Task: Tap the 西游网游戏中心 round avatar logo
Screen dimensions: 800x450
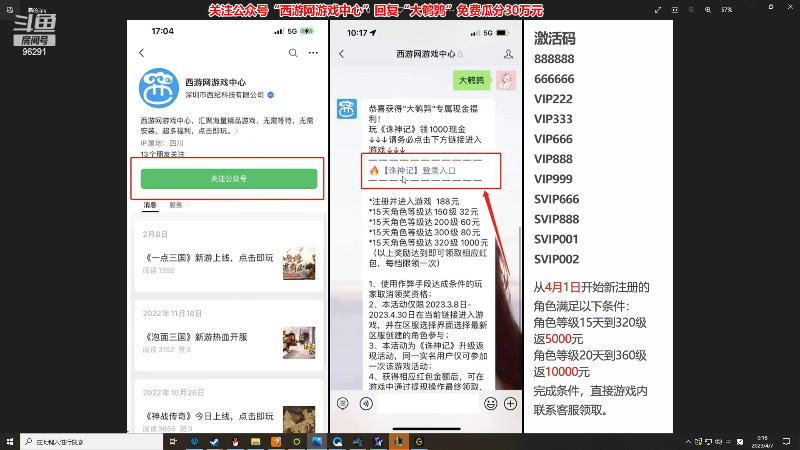Action: pyautogui.click(x=159, y=88)
